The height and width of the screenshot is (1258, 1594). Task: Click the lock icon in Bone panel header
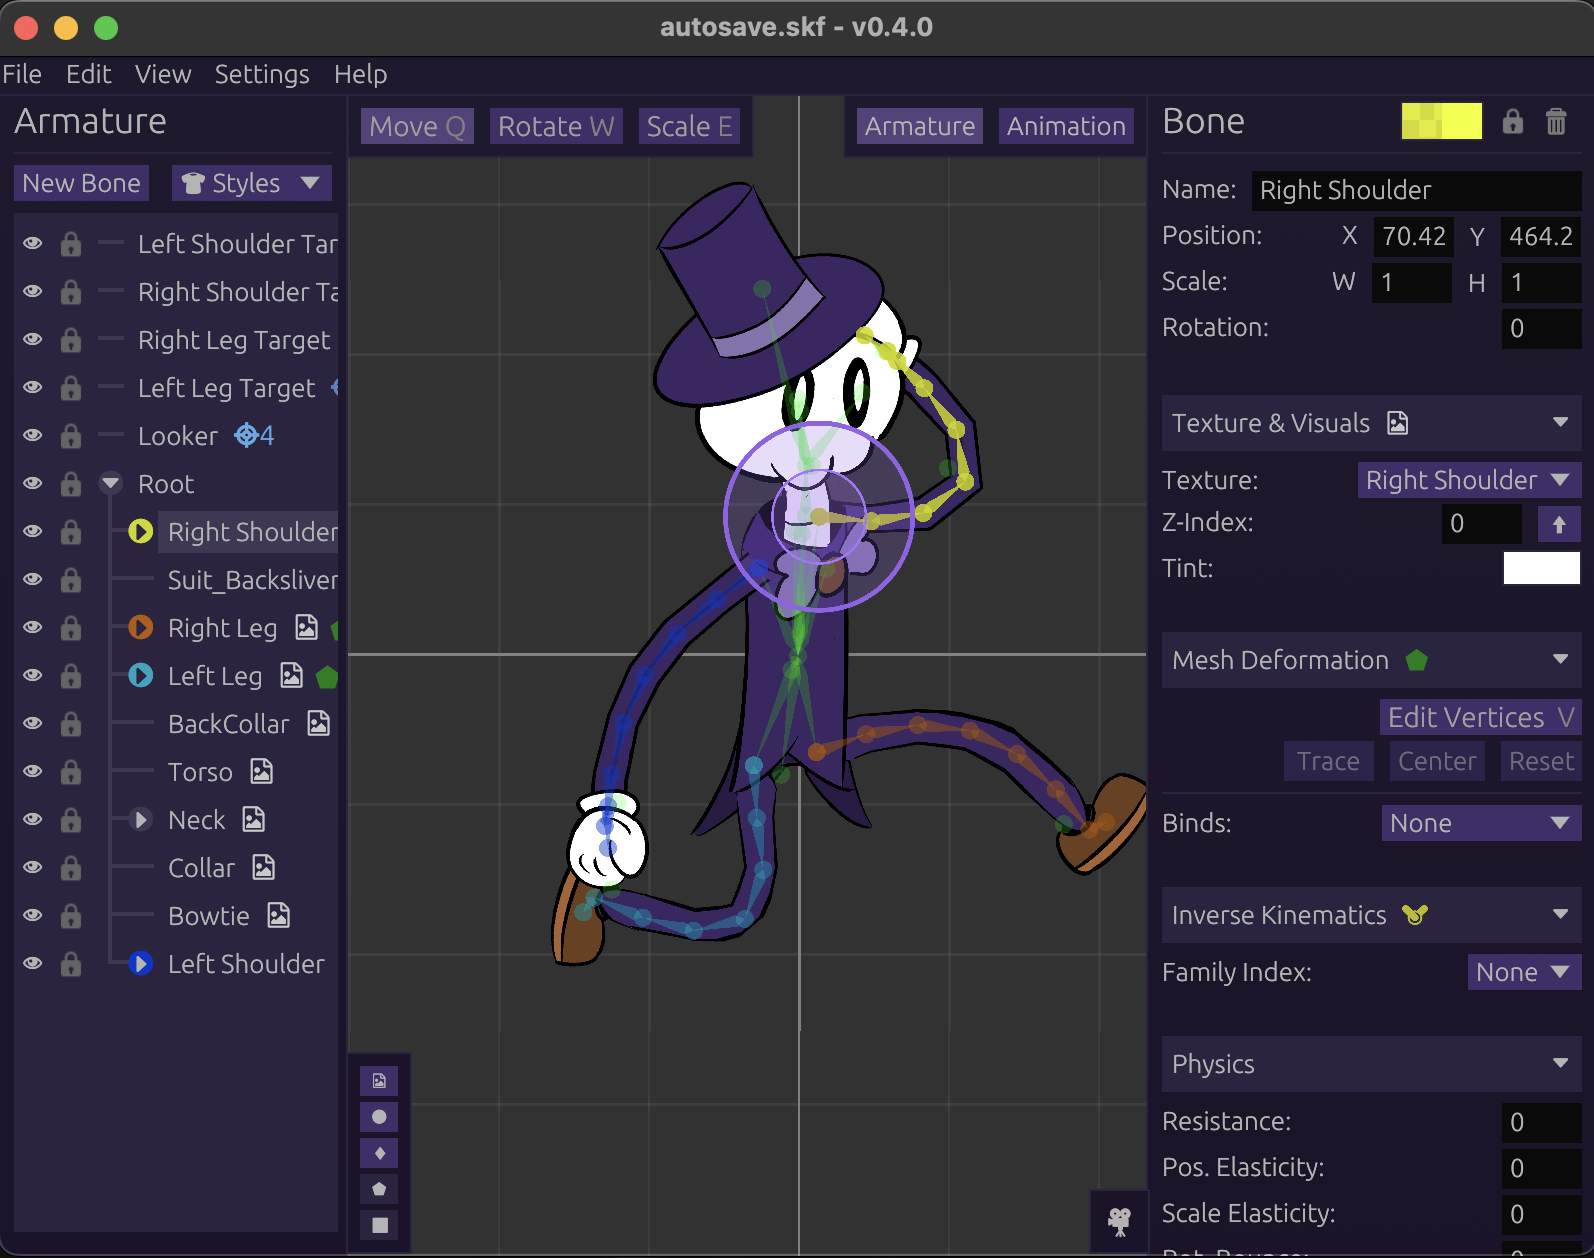pos(1513,122)
